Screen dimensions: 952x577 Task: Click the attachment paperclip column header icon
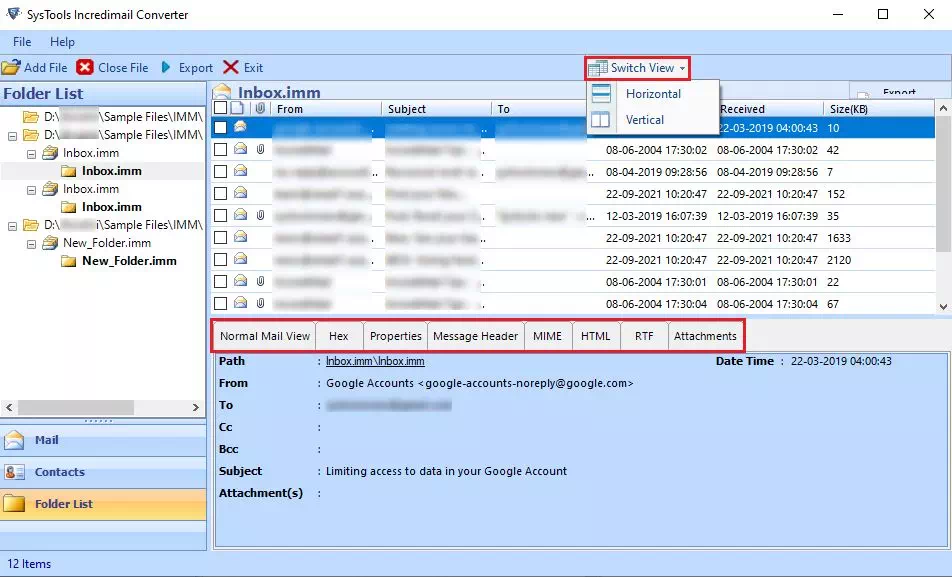click(260, 109)
